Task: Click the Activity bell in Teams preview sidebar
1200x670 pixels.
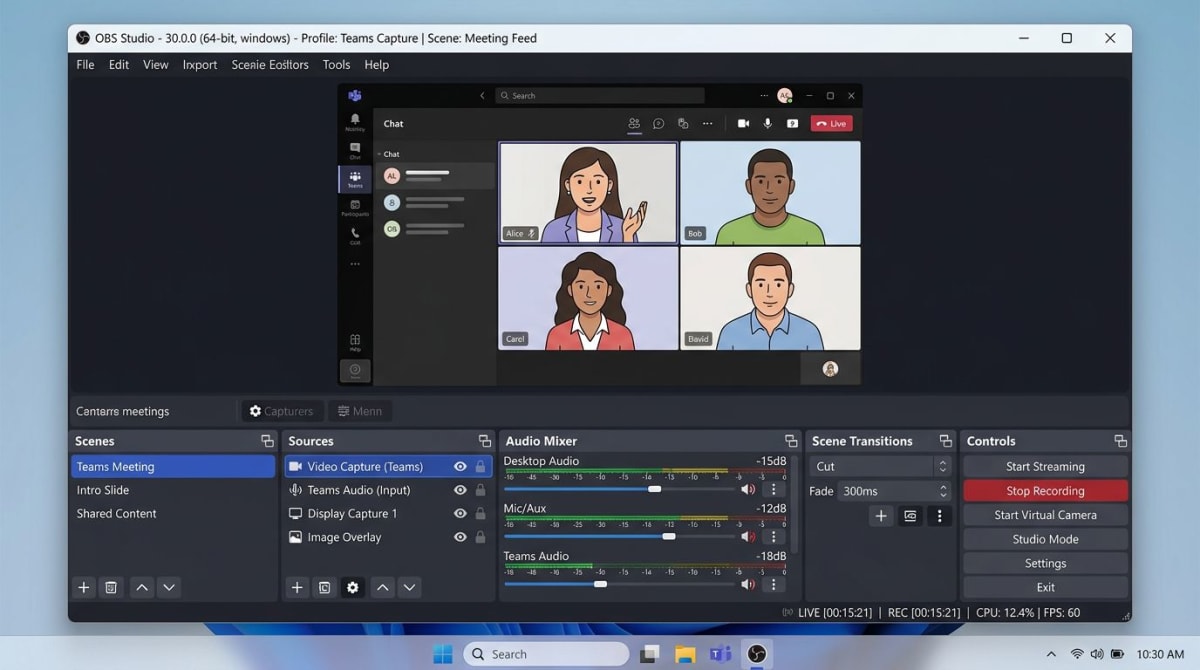Action: tap(355, 121)
